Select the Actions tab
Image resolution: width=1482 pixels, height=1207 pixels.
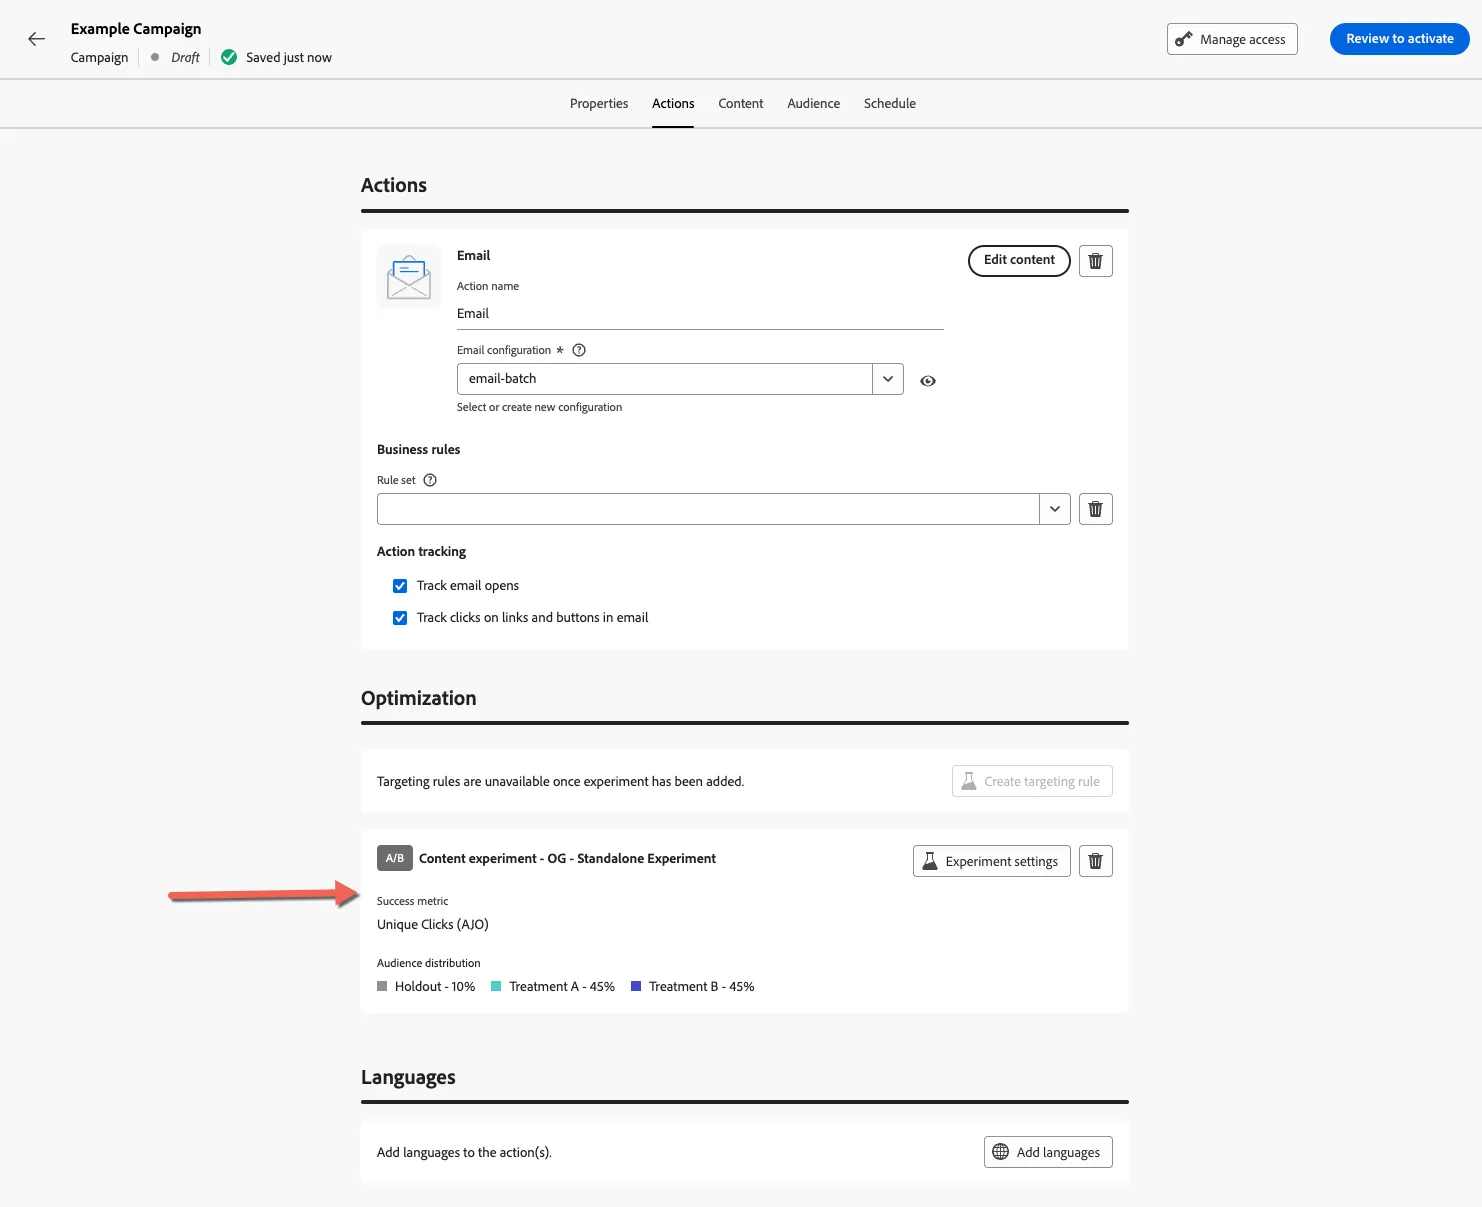click(x=673, y=103)
